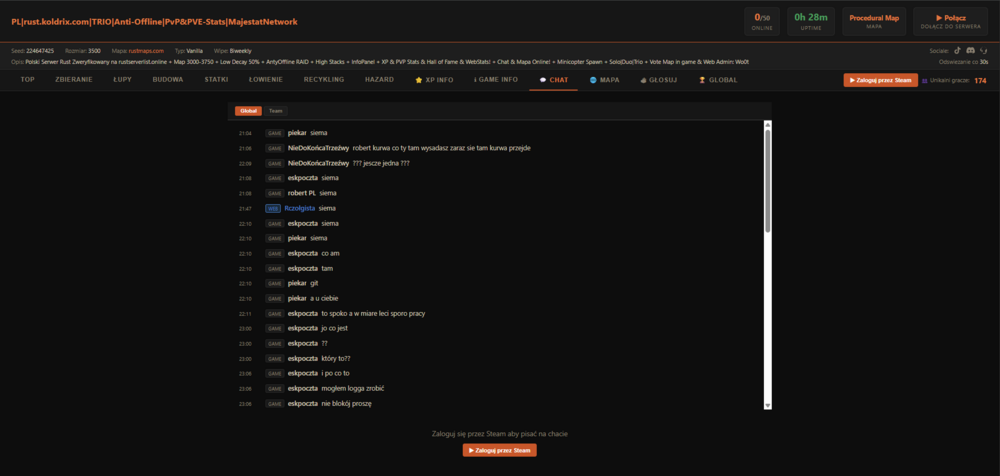Open the rustmaps.com map link
Viewport: 1000px width, 476px height.
point(146,50)
